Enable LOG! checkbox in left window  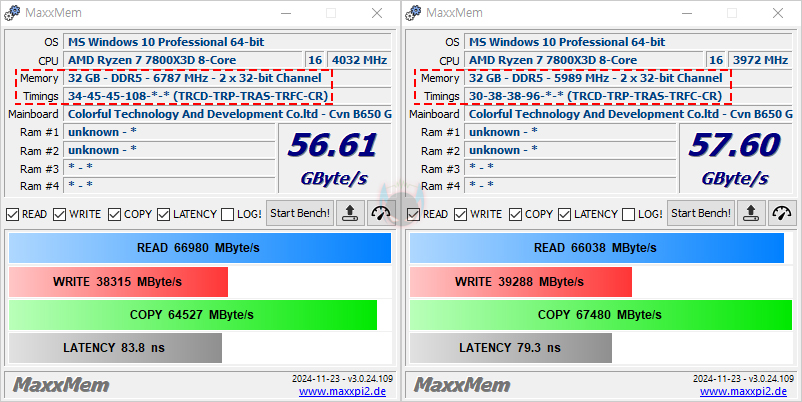[x=227, y=214]
